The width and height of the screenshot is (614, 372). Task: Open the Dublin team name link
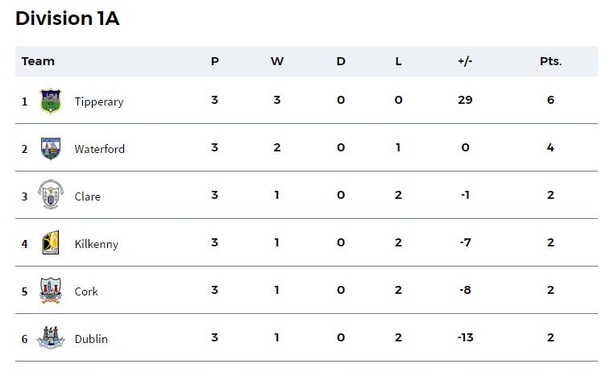(91, 339)
